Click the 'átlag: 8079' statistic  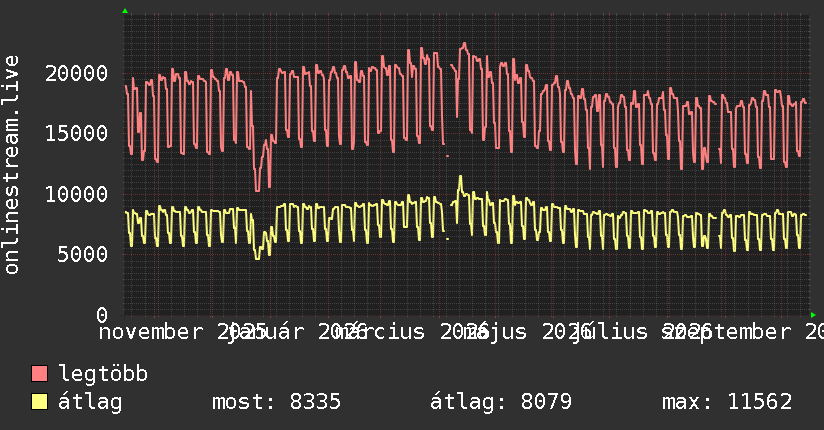tap(501, 402)
